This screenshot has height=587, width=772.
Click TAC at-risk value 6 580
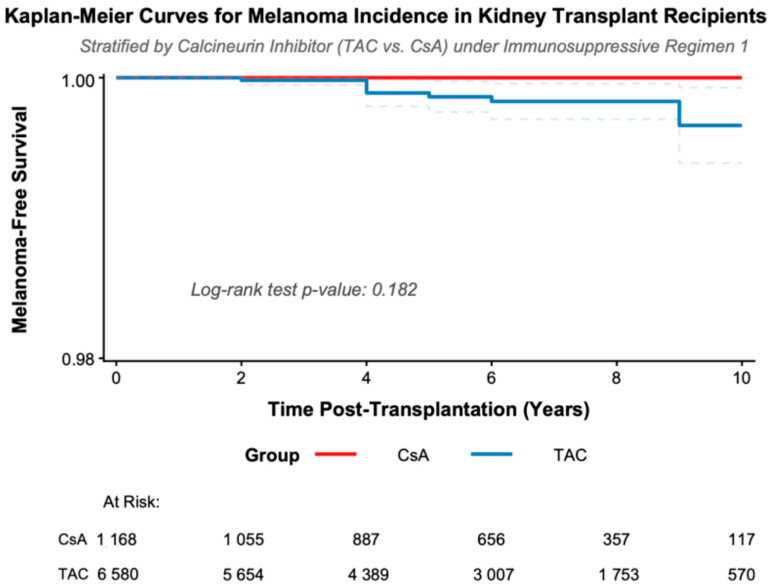pyautogui.click(x=117, y=574)
